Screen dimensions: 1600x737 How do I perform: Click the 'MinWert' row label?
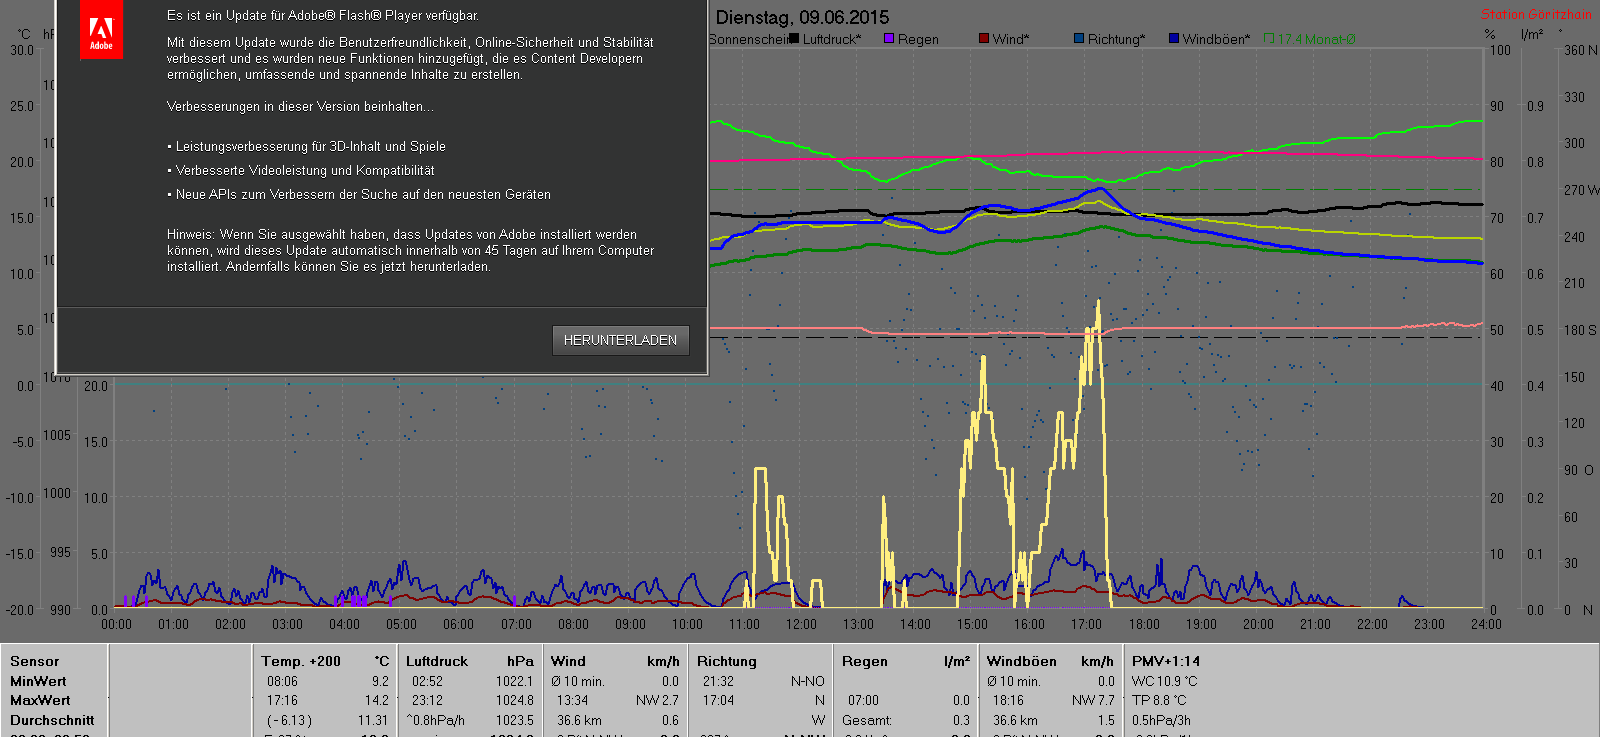(38, 681)
